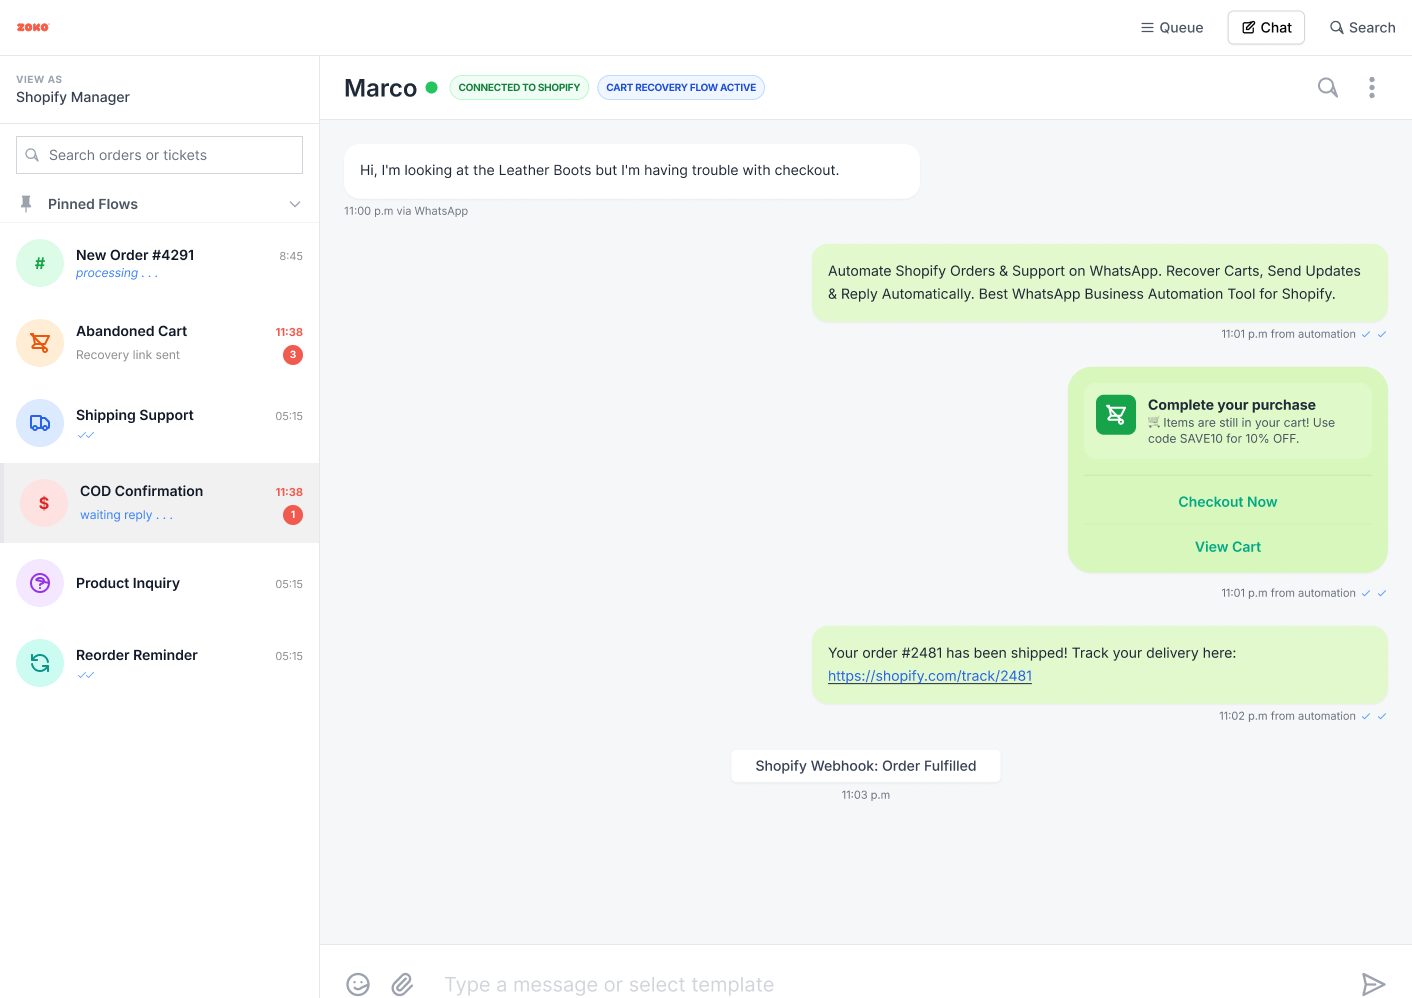Select the COD Confirmation flow
This screenshot has height=998, width=1412.
pos(160,503)
